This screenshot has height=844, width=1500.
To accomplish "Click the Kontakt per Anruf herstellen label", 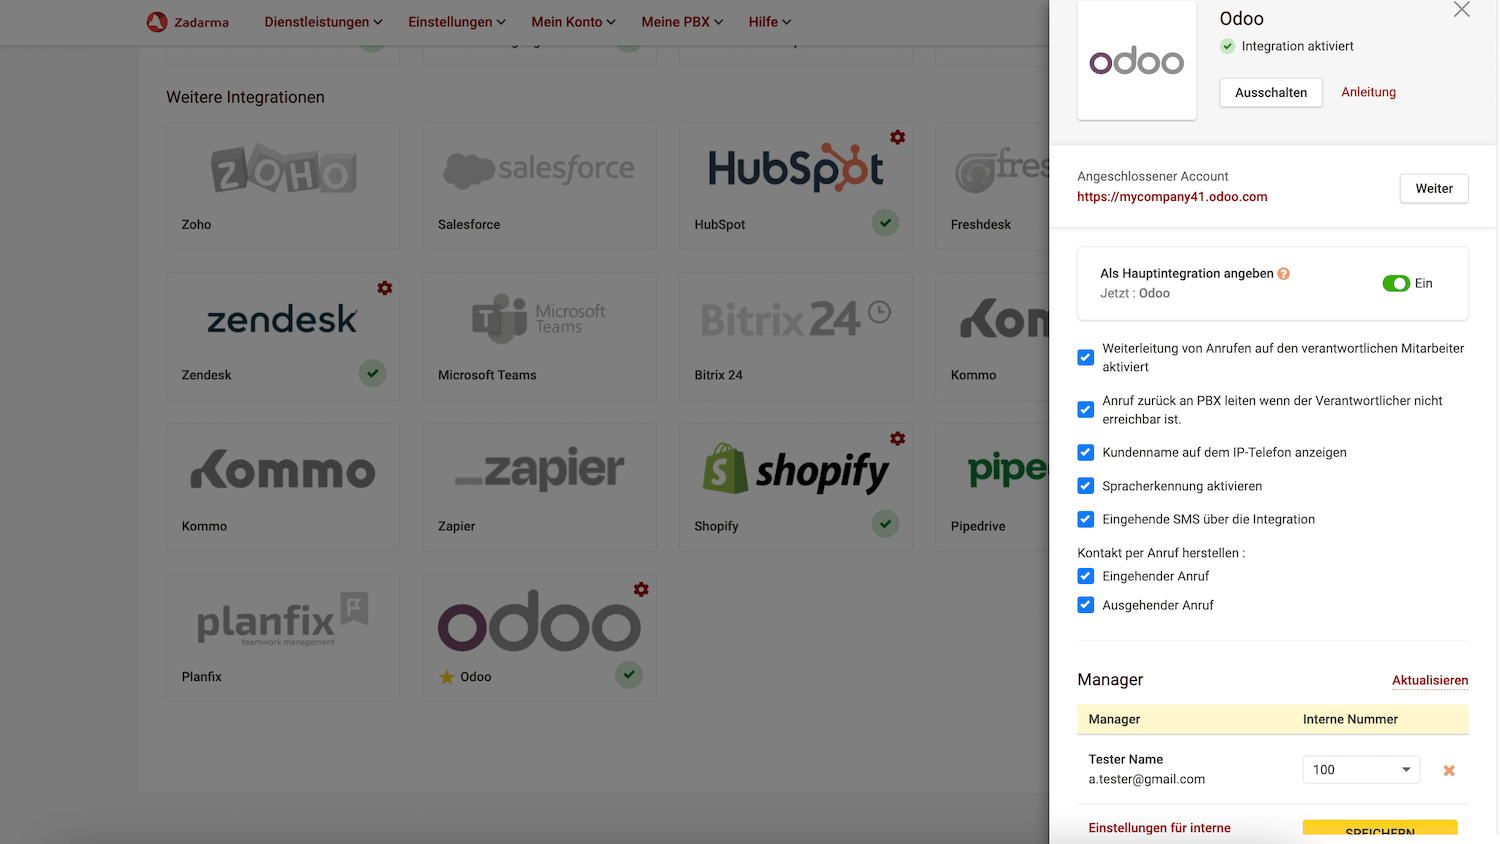I will (x=1161, y=553).
